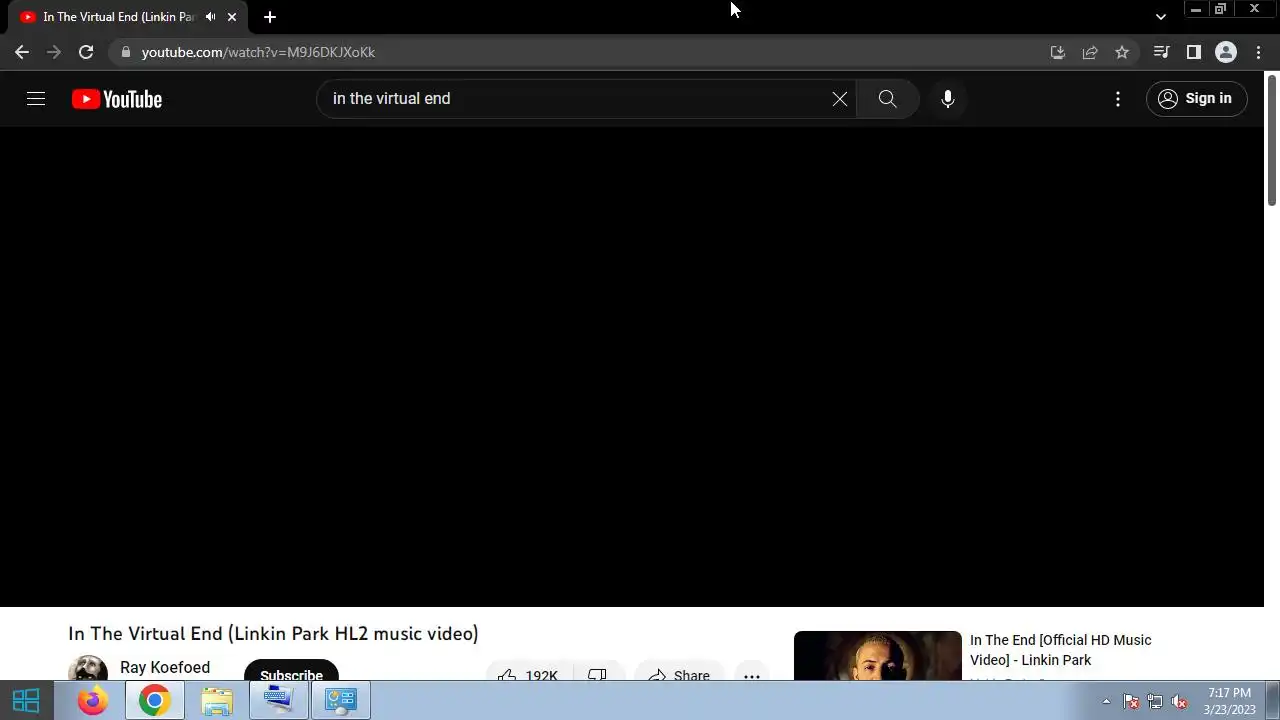The width and height of the screenshot is (1280, 720).
Task: Click the page vertical scrollbar thumb
Action: (1272, 140)
